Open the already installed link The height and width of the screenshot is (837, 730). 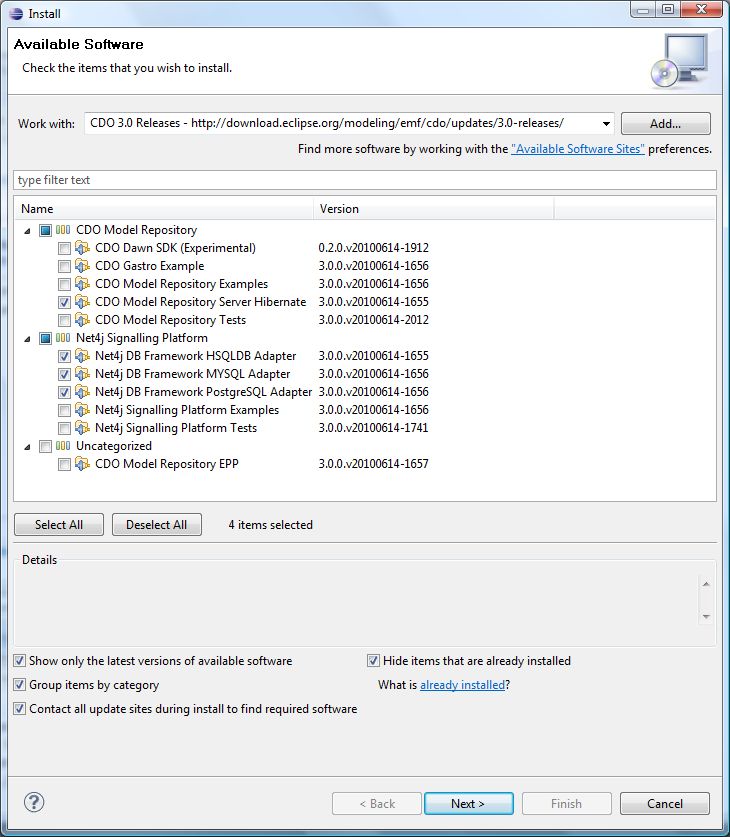click(462, 685)
